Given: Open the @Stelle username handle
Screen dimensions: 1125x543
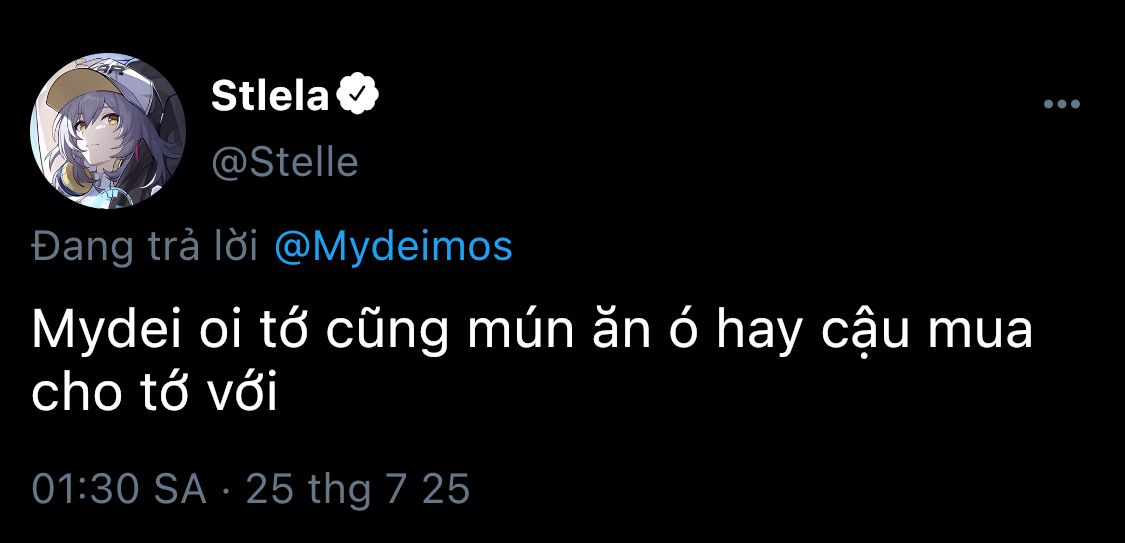Looking at the screenshot, I should coord(284,160).
